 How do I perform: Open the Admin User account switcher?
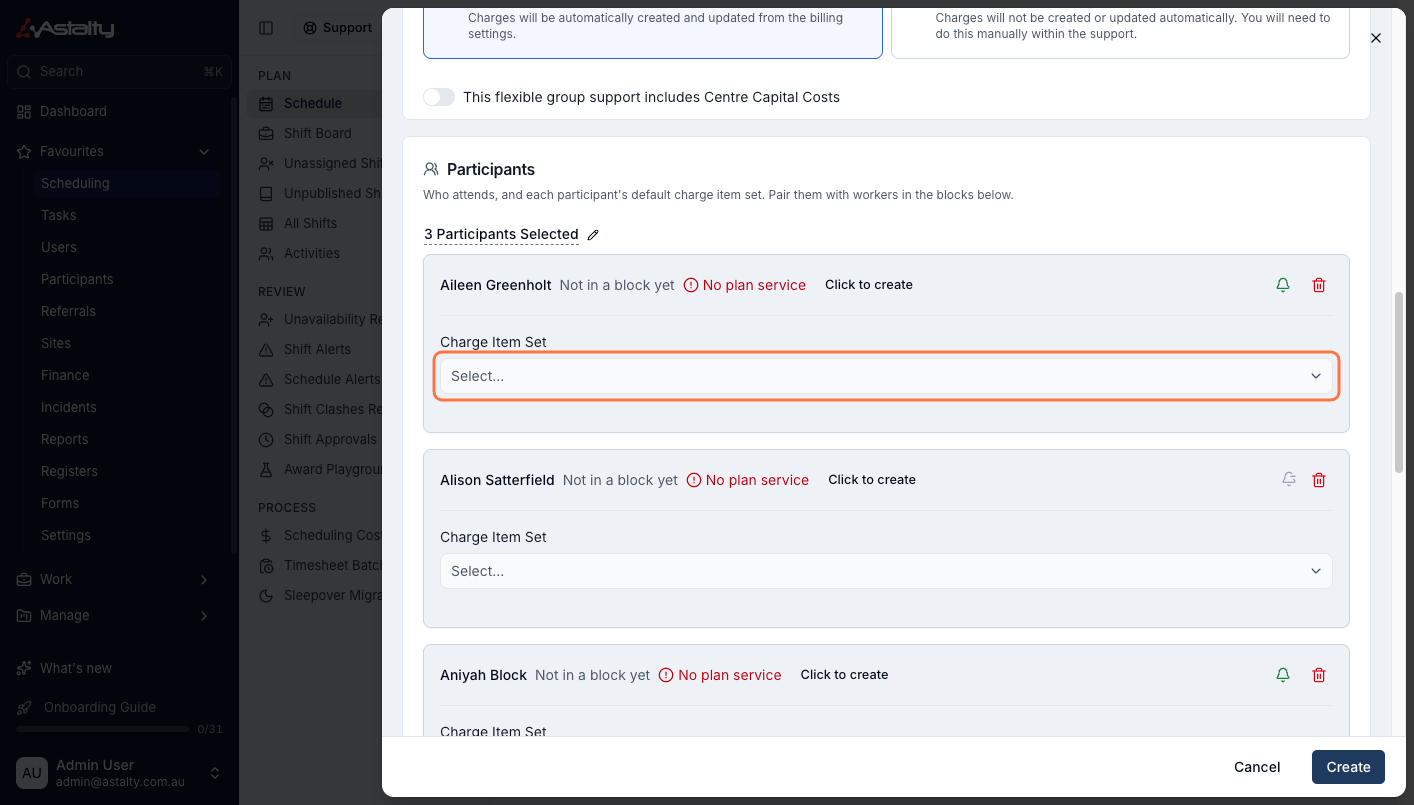click(x=119, y=773)
